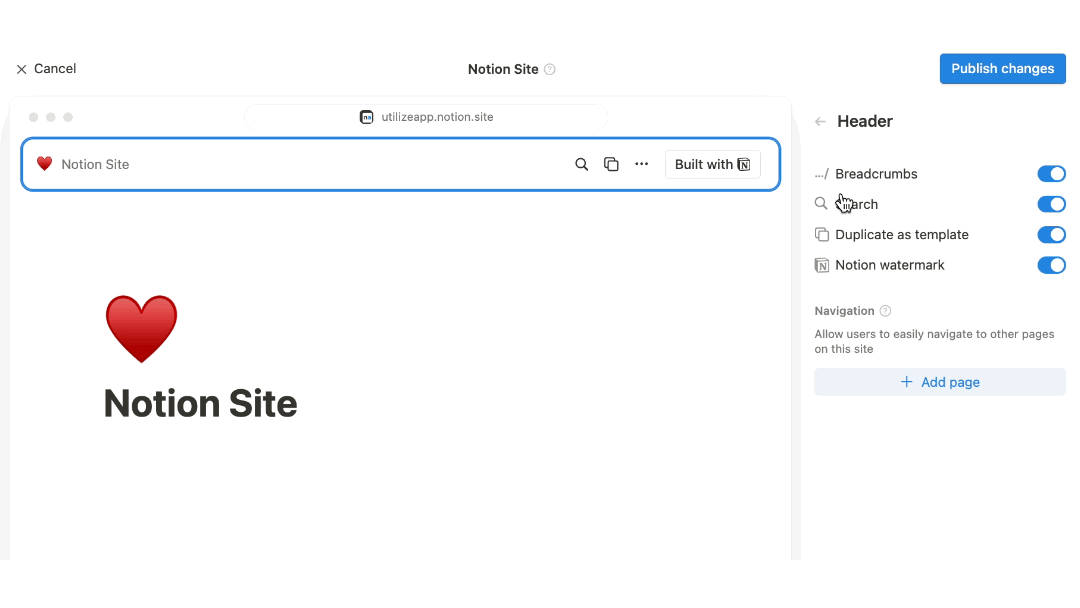
Task: Click the small heart icon in the breadcrumb
Action: [45, 164]
